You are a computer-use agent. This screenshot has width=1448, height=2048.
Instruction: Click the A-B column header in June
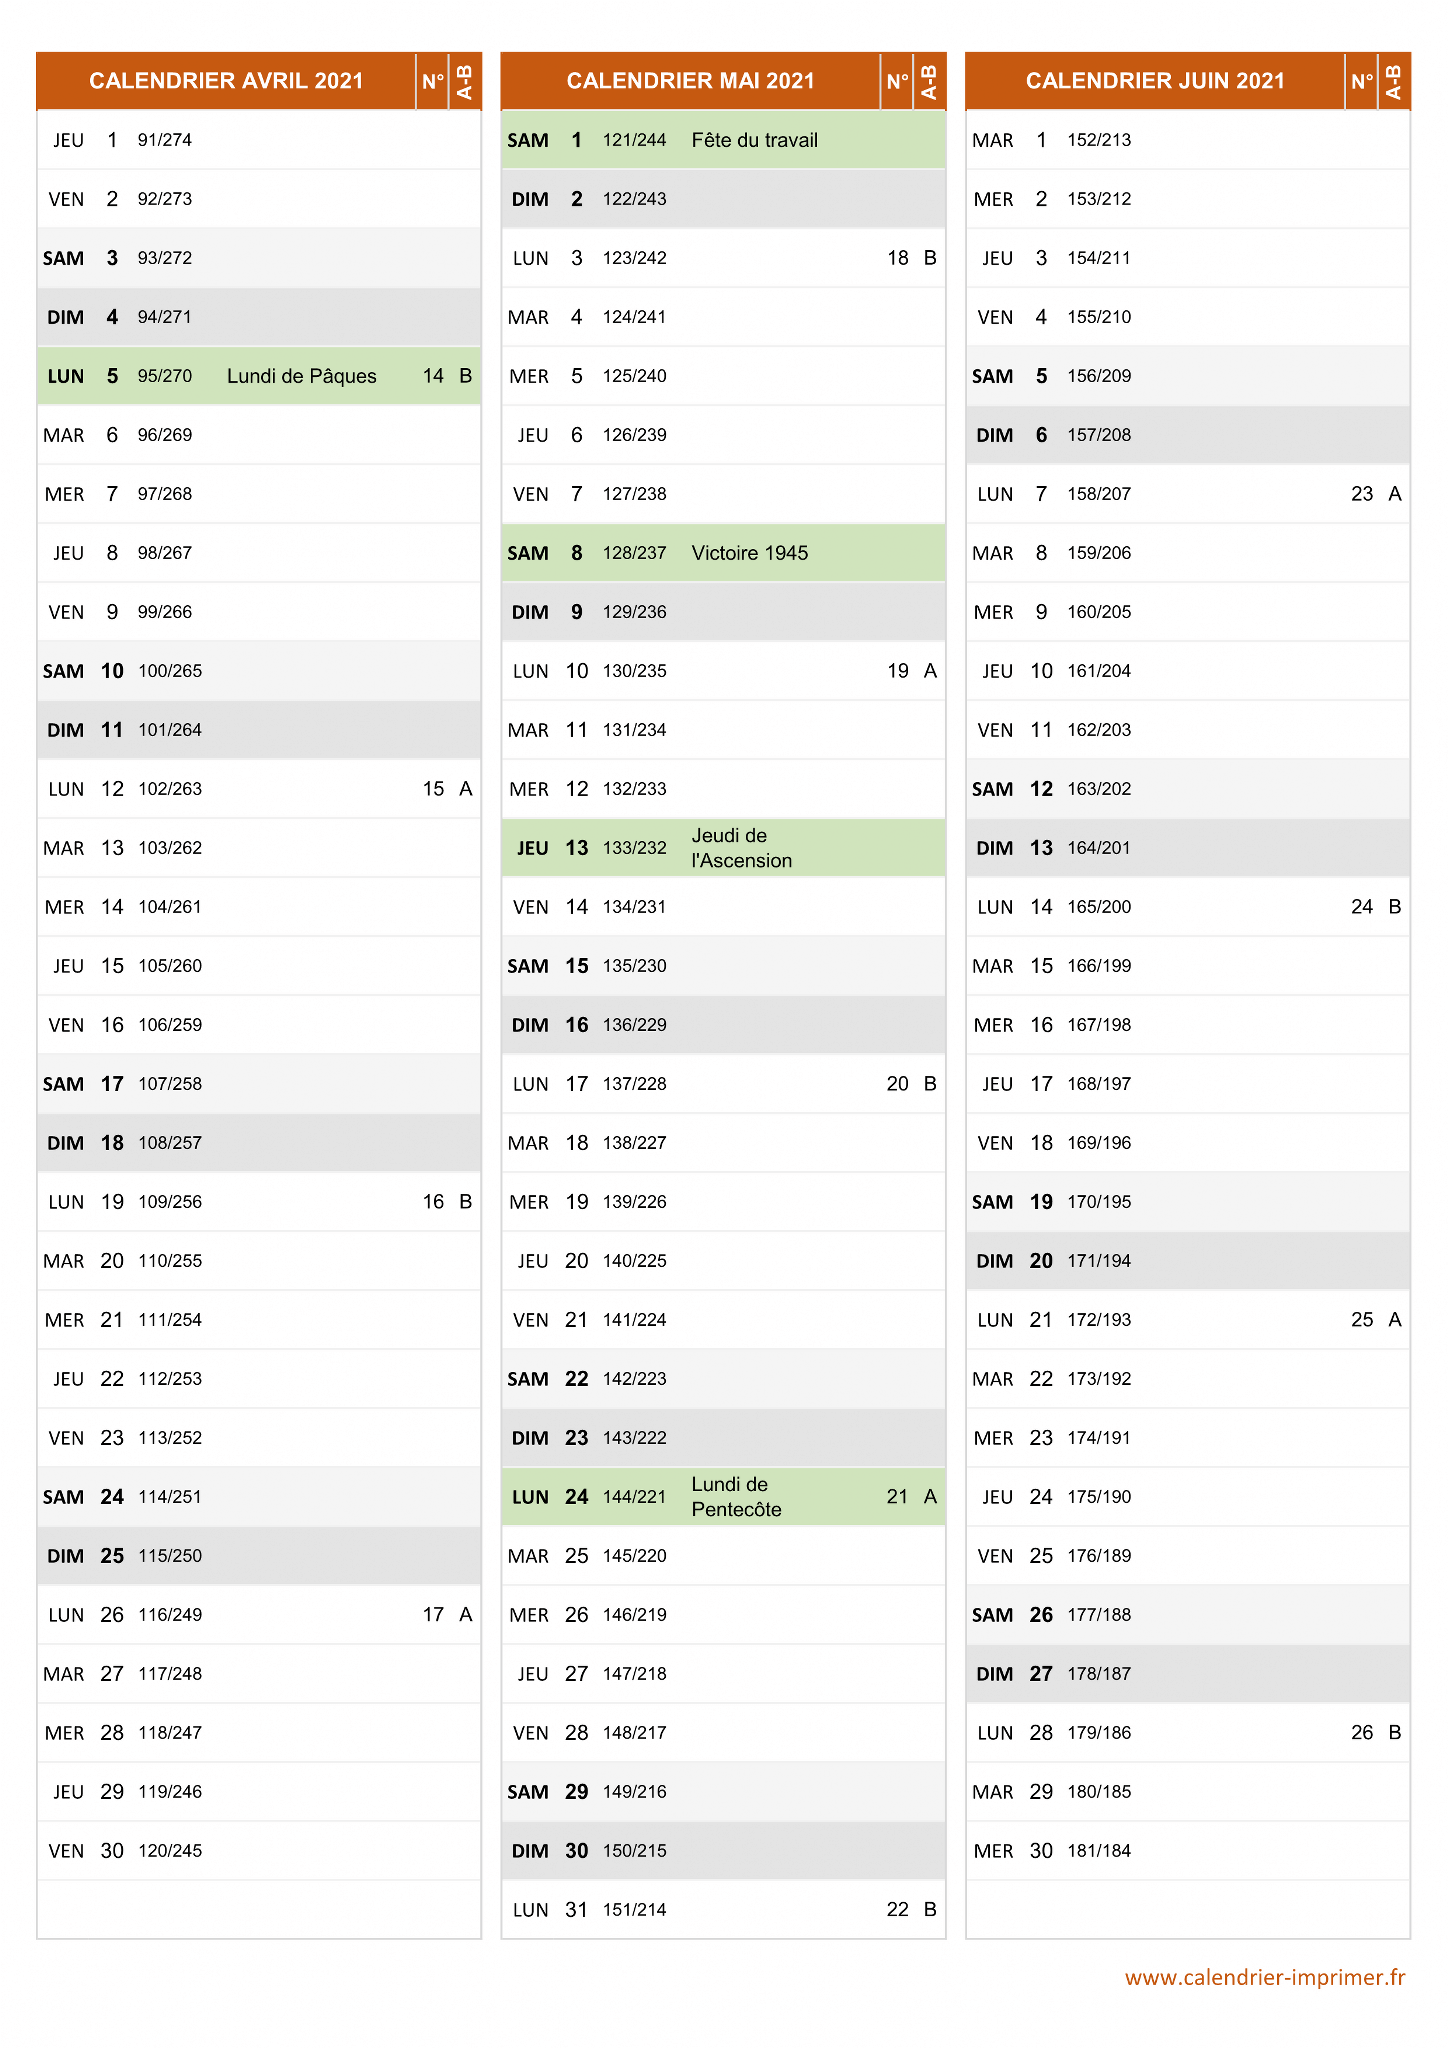point(1394,81)
